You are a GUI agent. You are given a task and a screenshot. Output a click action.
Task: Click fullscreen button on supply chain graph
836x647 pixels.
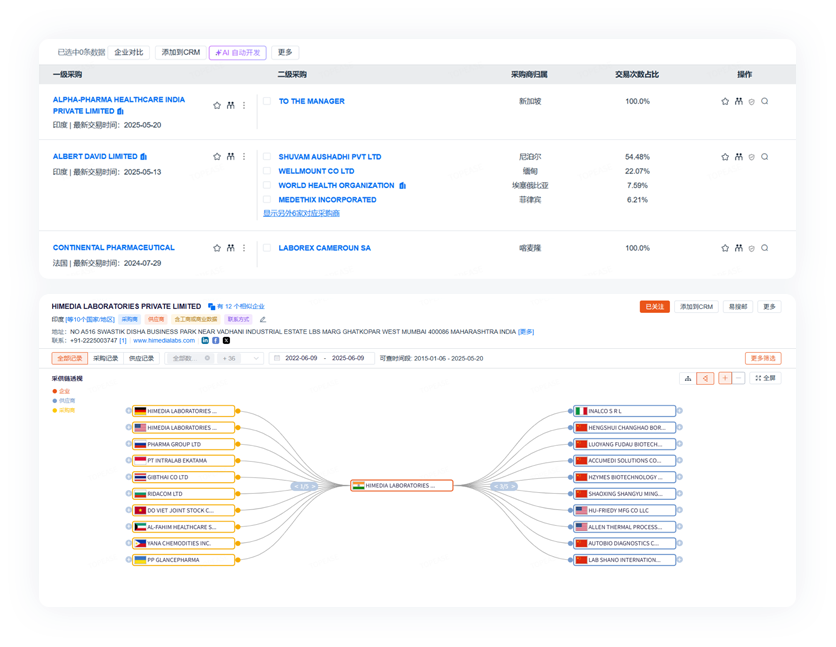pyautogui.click(x=765, y=378)
